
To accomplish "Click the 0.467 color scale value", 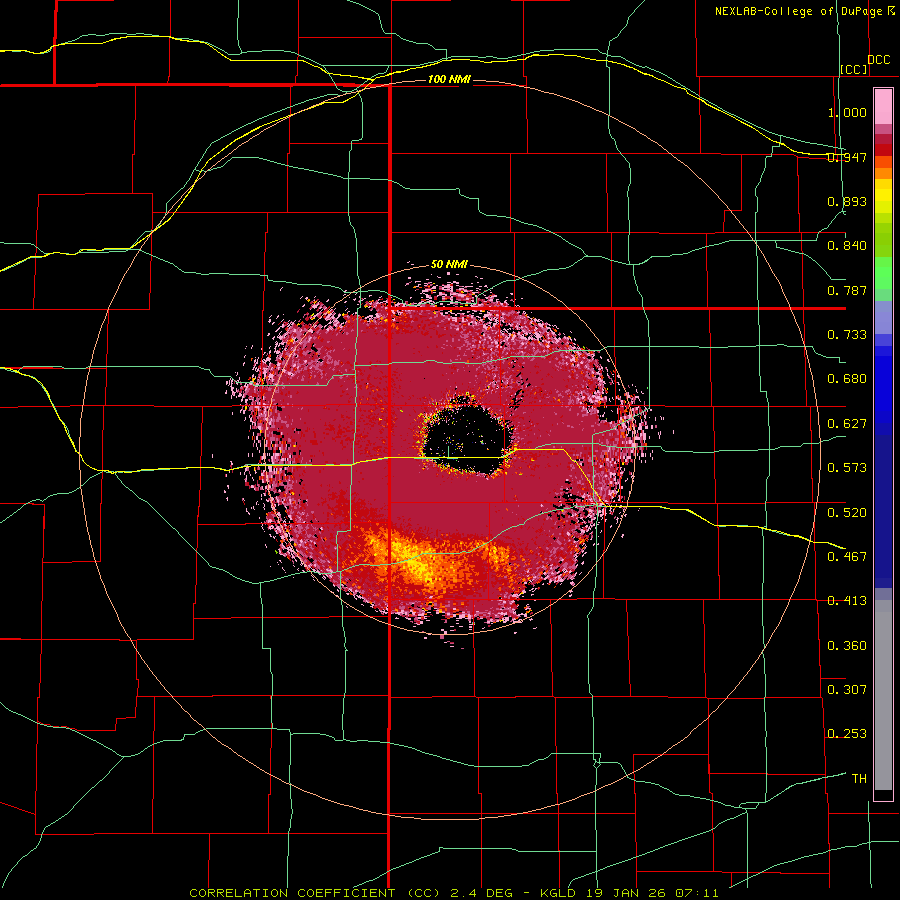I will 847,557.
